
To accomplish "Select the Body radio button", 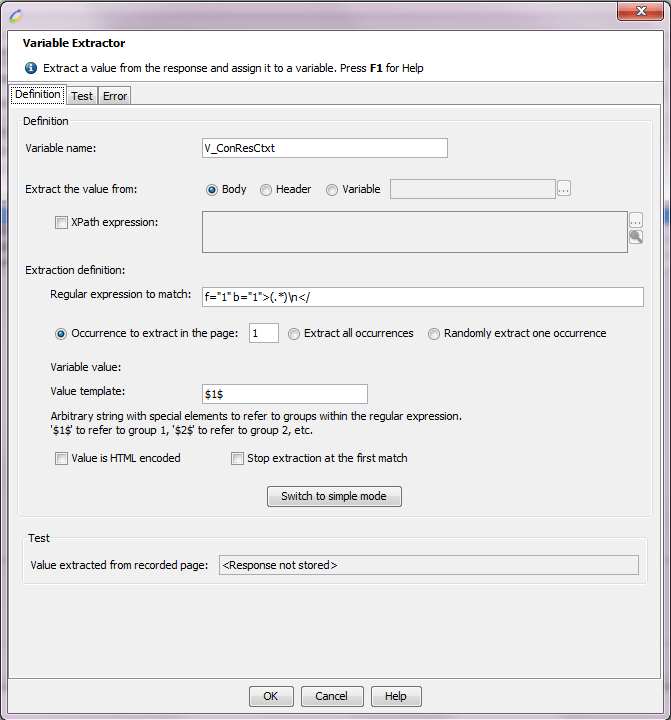I will pos(212,190).
